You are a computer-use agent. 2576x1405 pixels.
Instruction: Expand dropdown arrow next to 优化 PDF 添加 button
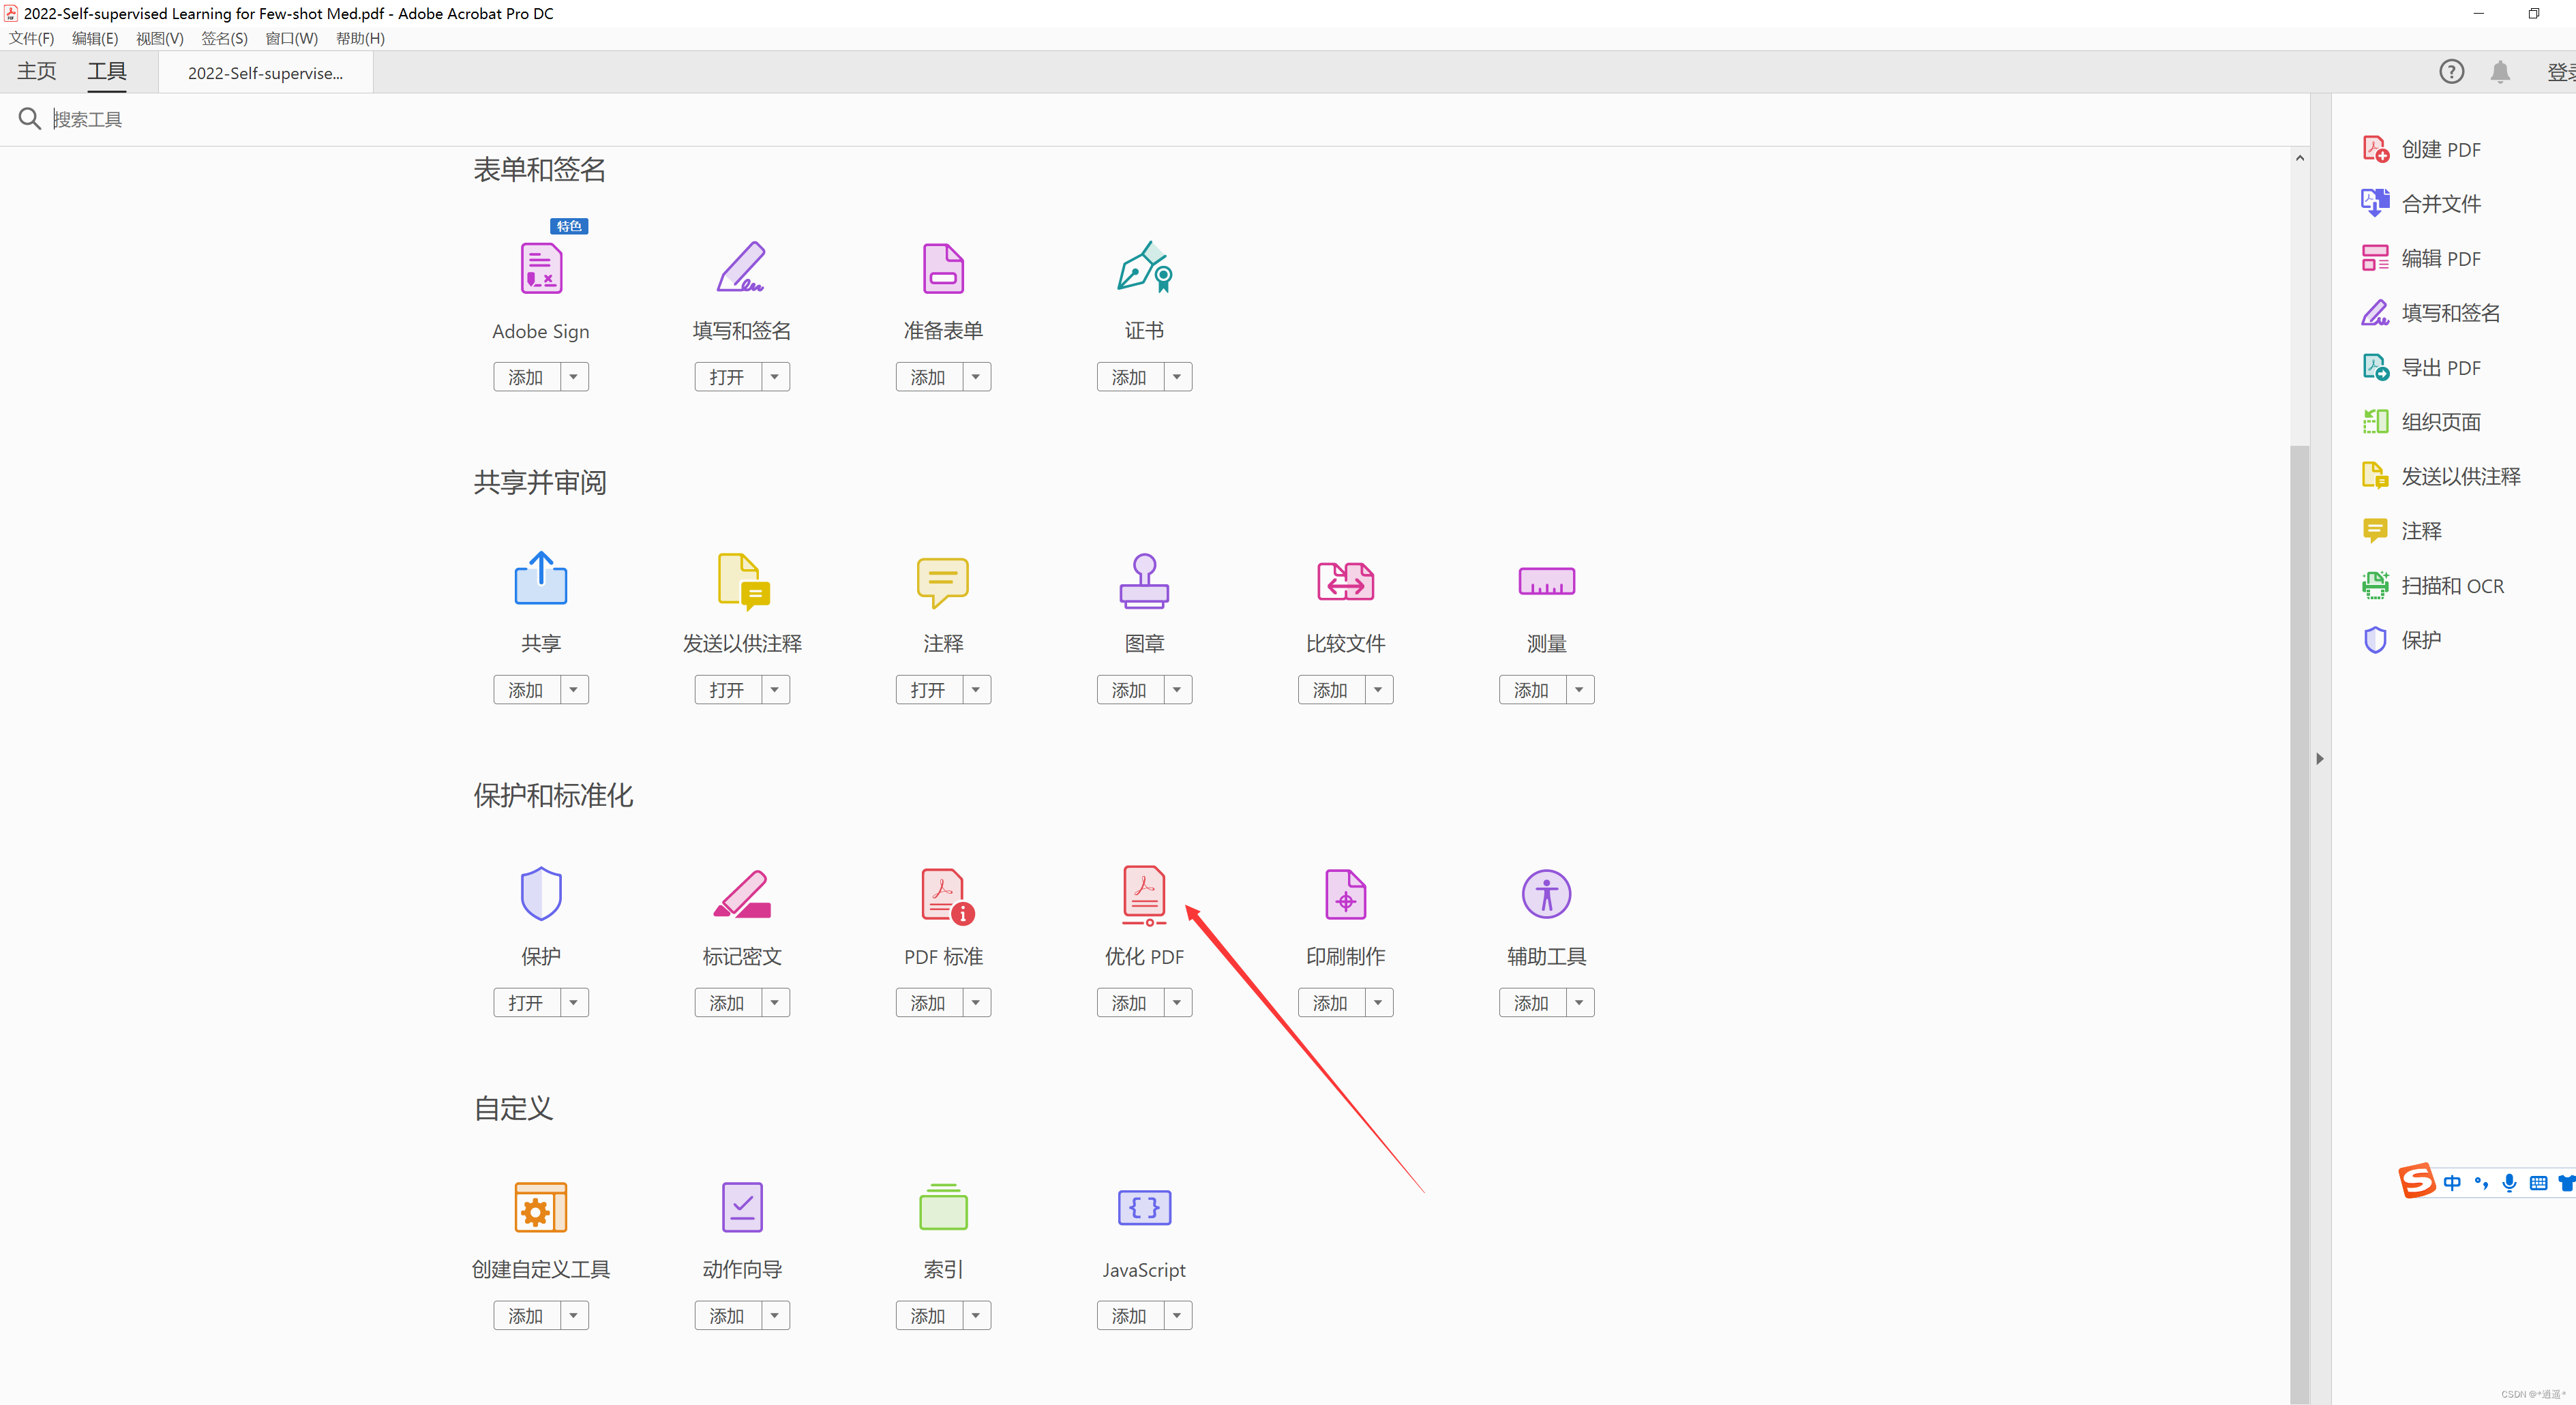1177,1002
